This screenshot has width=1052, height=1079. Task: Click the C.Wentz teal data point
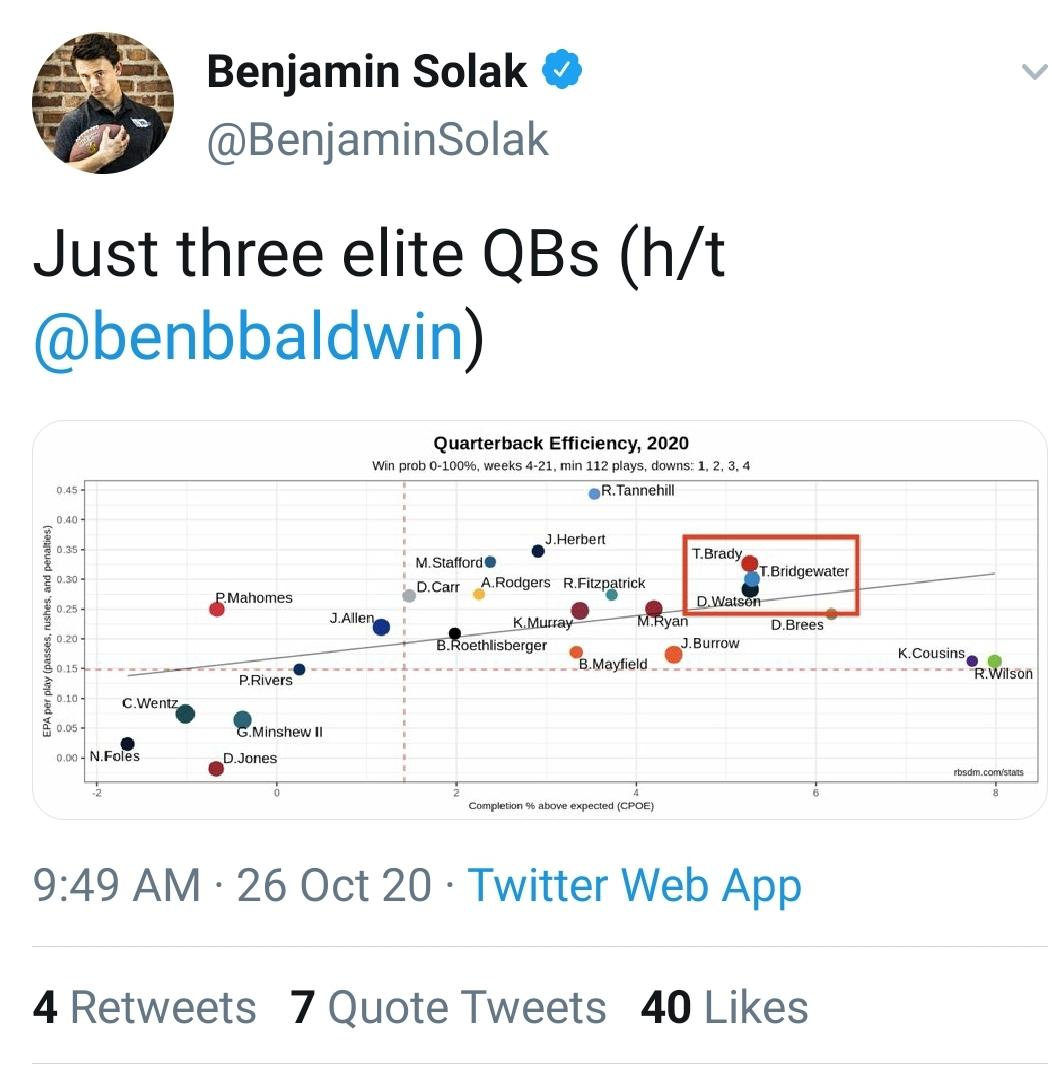click(x=184, y=714)
